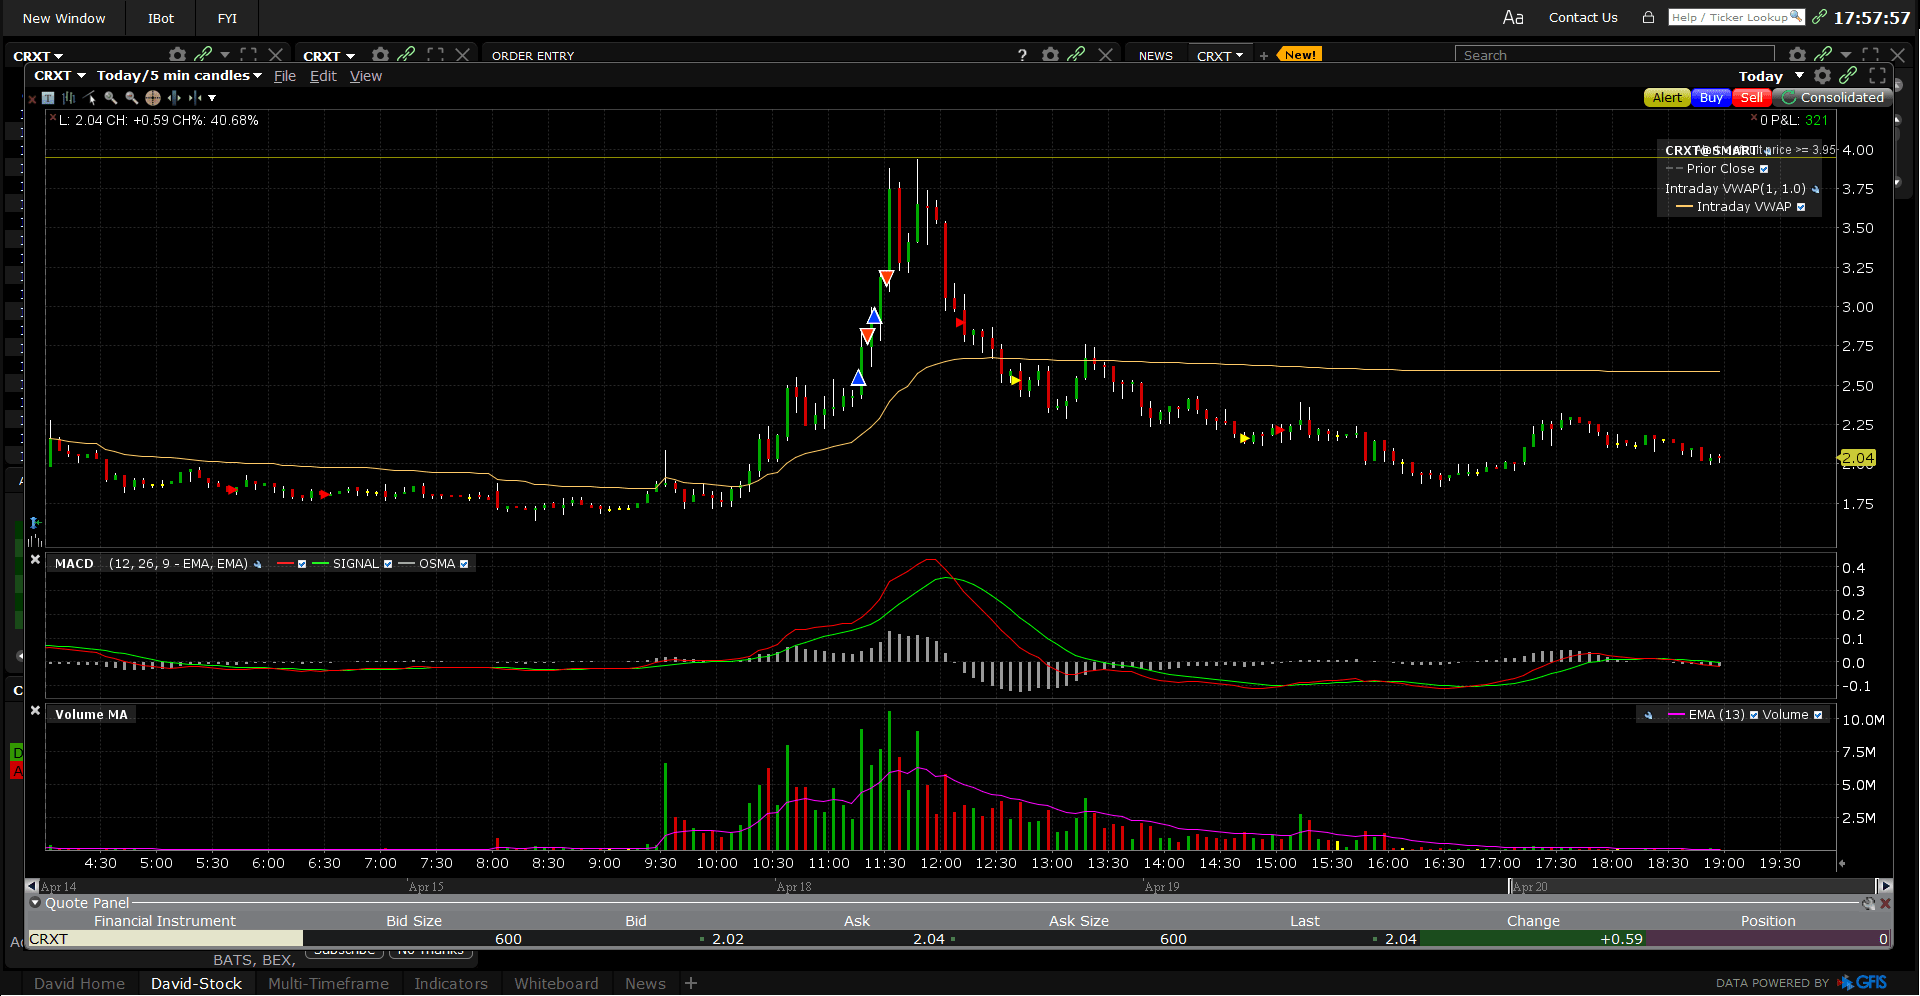
Task: Toggle the SIGNAL line checkbox
Action: click(x=388, y=564)
